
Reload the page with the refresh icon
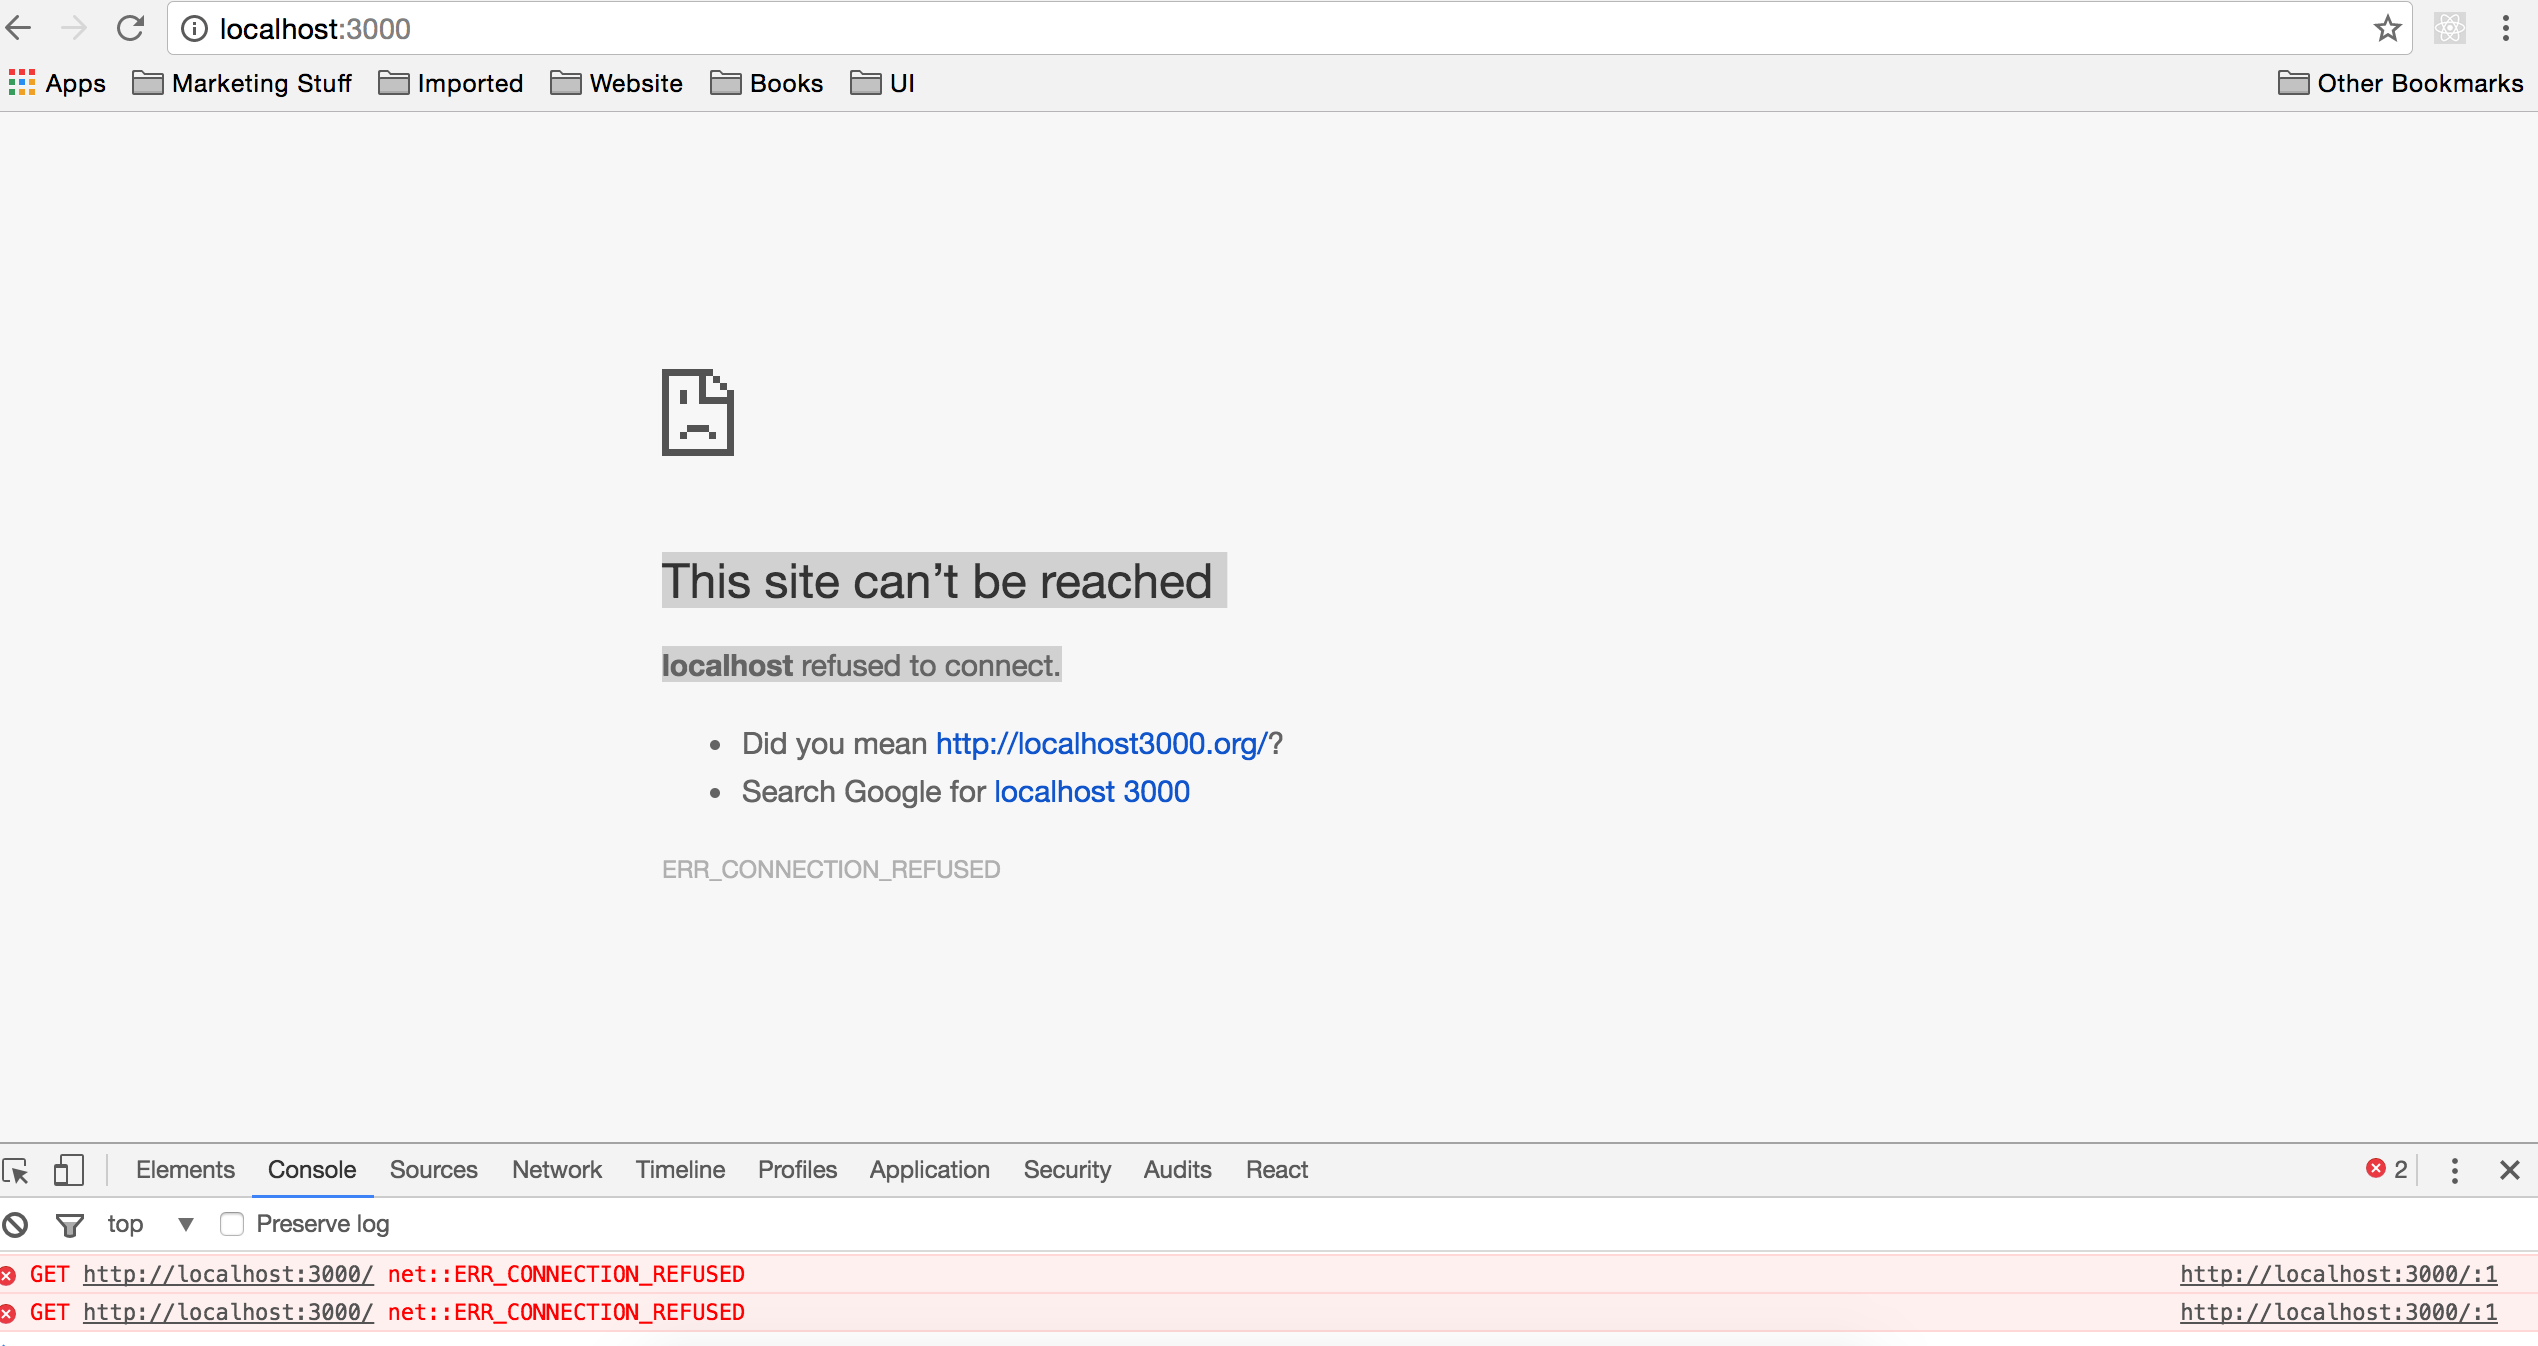(131, 28)
